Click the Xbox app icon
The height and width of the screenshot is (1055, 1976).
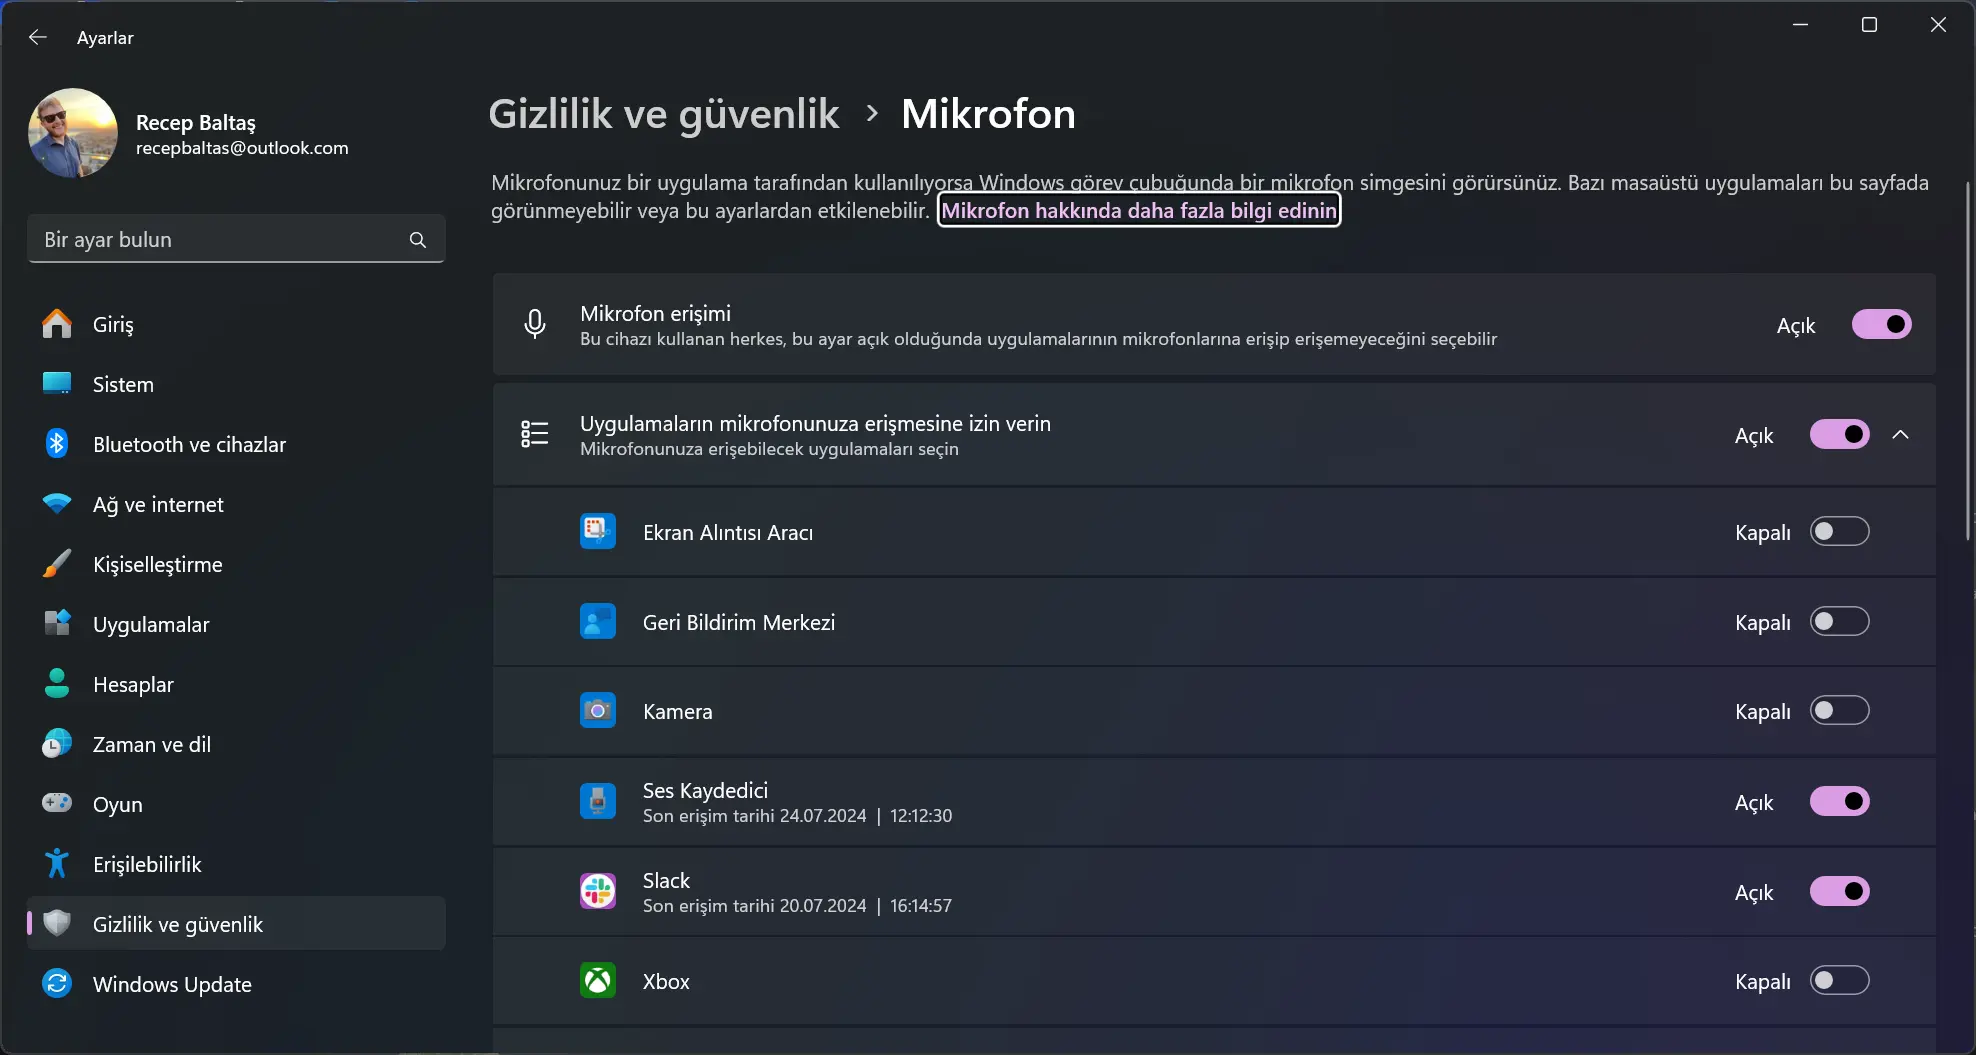coord(598,981)
